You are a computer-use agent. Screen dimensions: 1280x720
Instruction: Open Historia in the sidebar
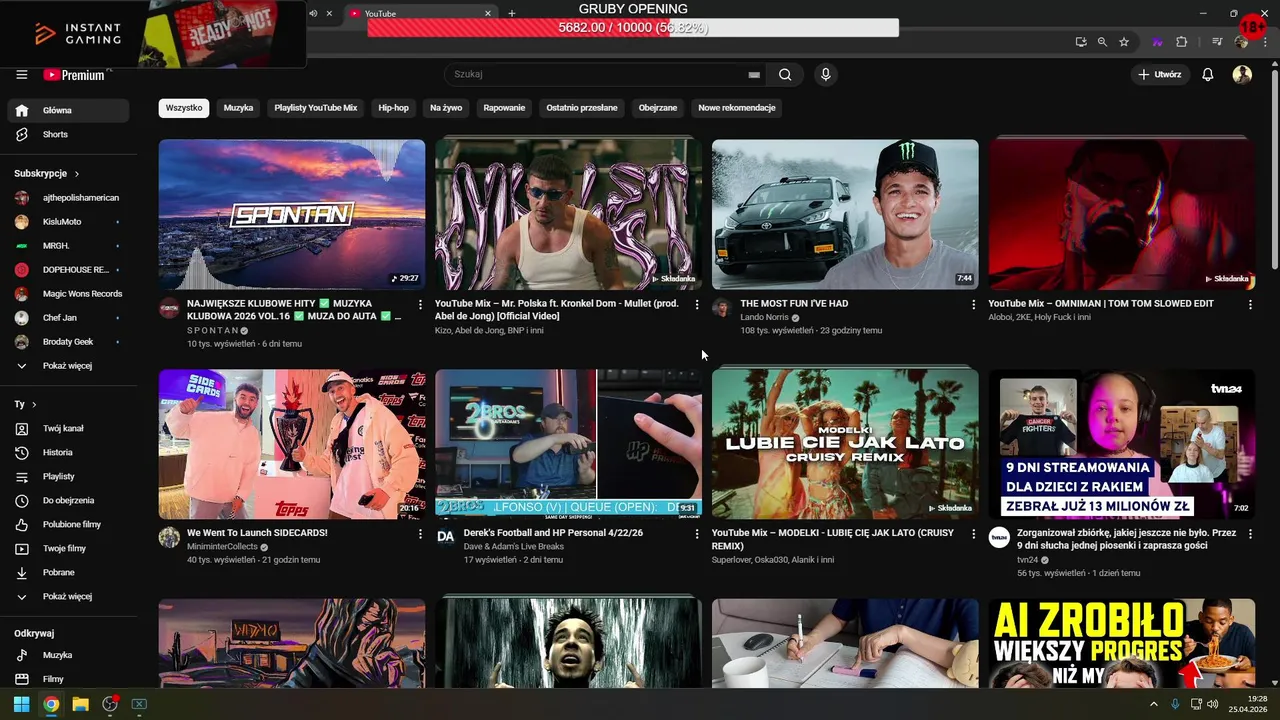[68, 452]
